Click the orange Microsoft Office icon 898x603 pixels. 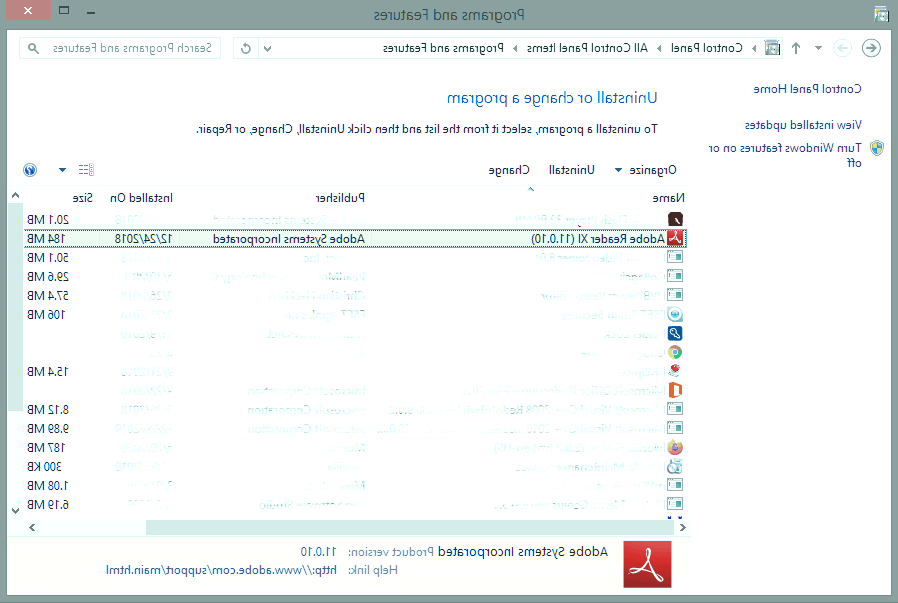pyautogui.click(x=675, y=391)
